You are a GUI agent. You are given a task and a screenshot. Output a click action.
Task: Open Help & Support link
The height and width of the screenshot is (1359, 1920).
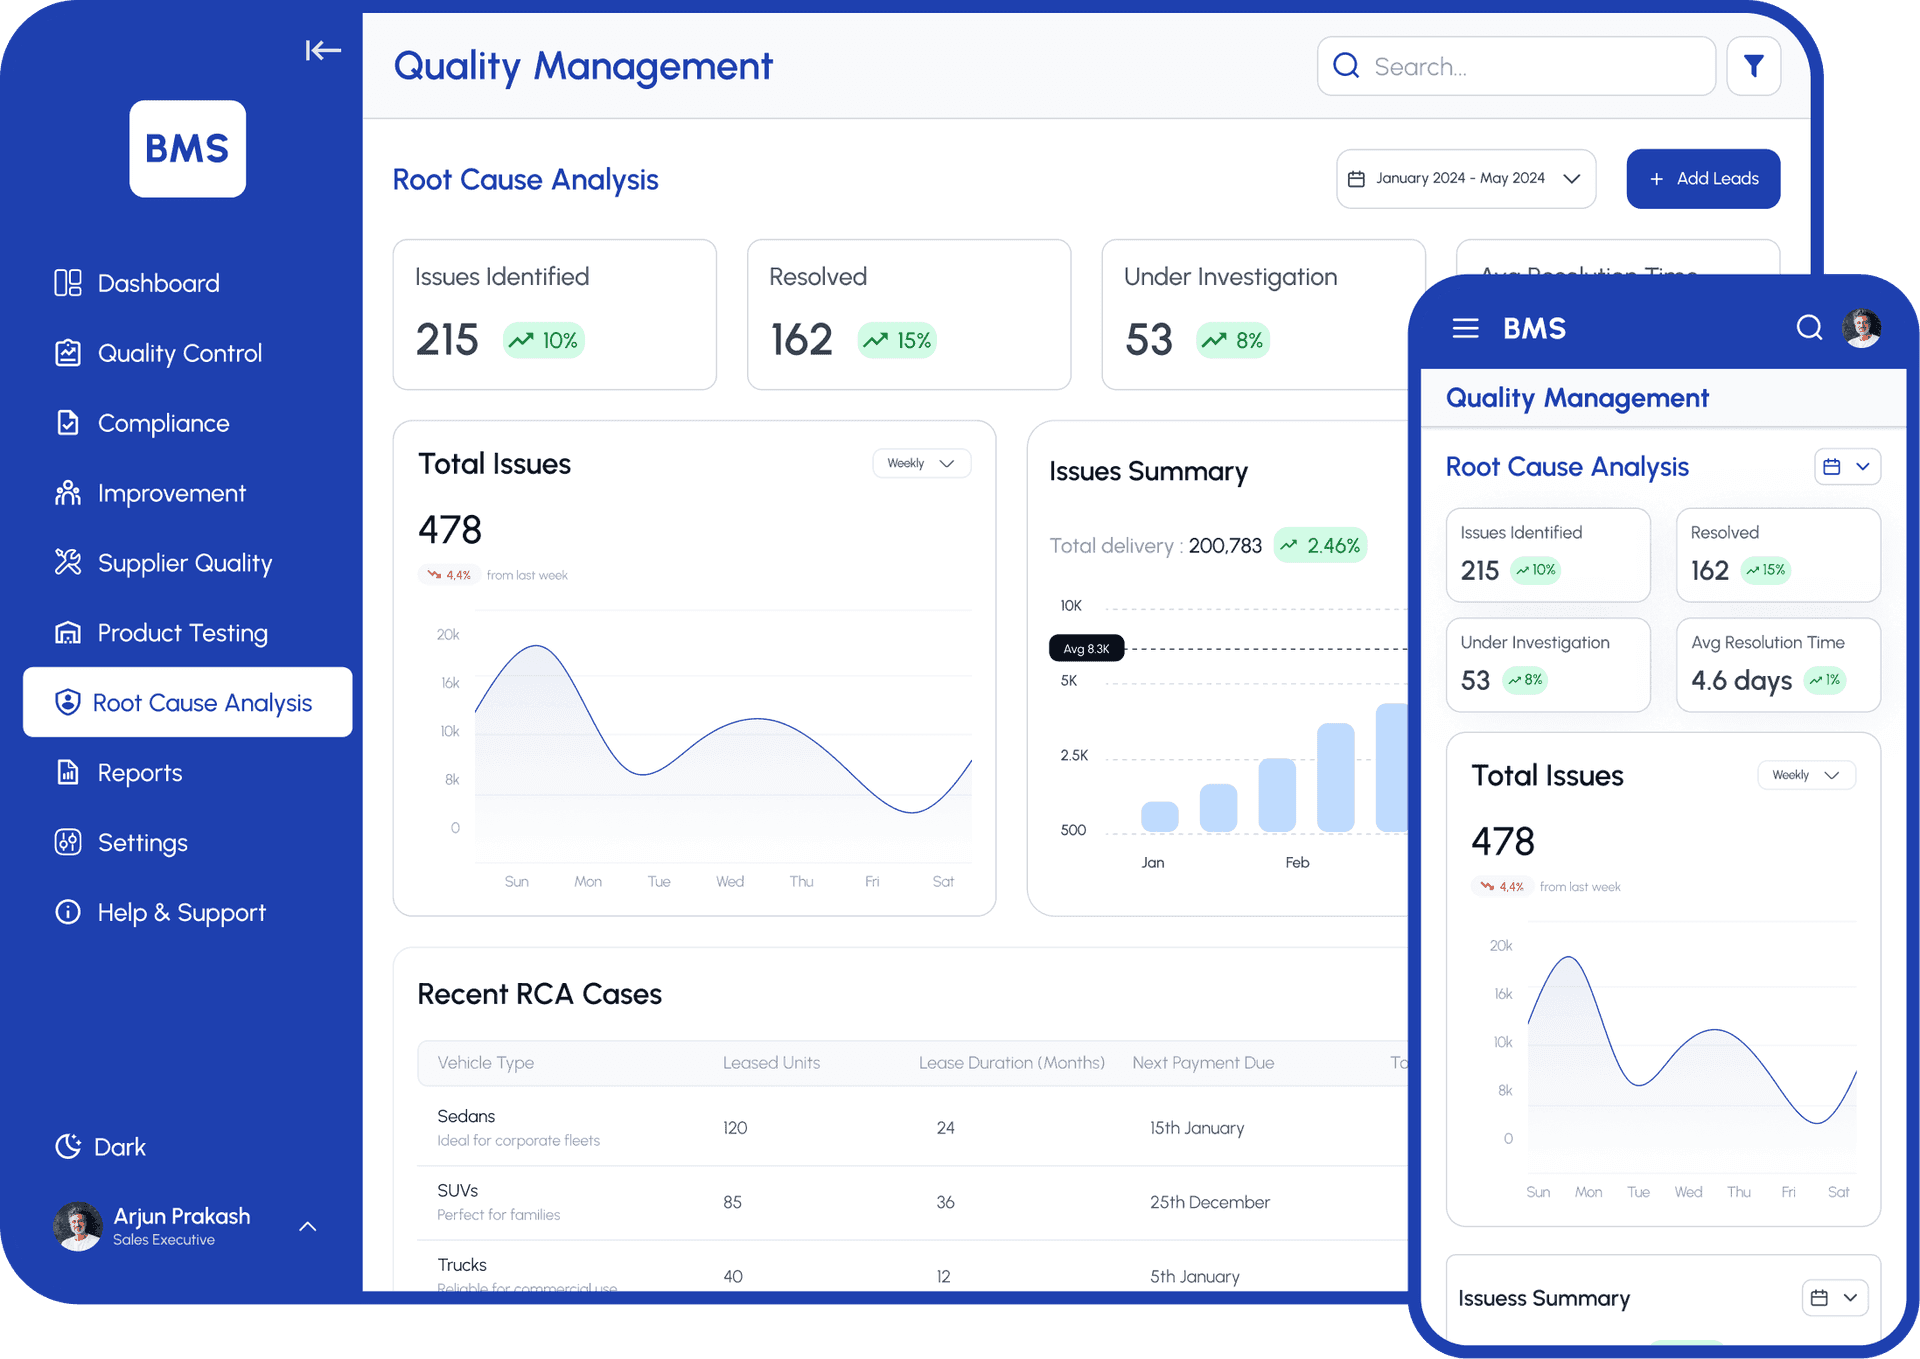181,913
